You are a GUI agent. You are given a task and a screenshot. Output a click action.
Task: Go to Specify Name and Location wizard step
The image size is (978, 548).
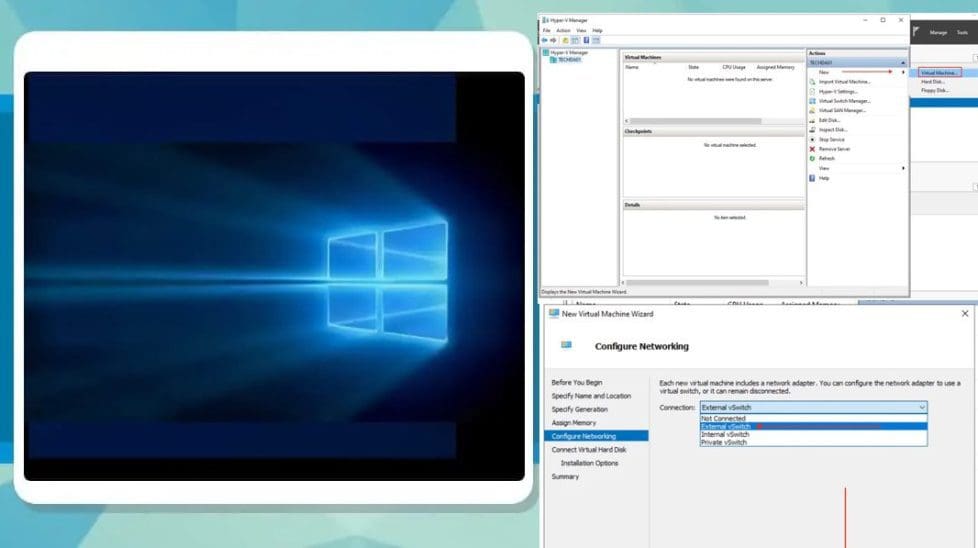click(591, 396)
